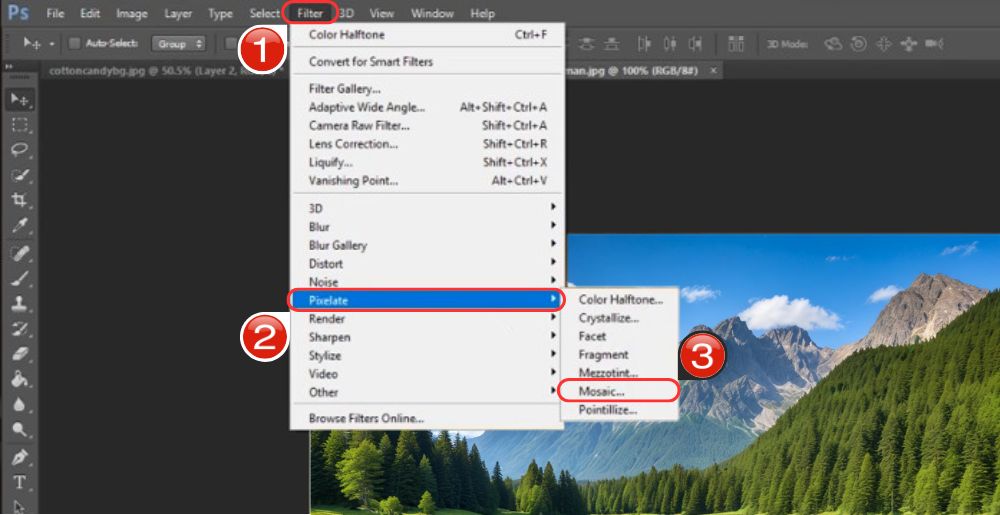Pick the Lasso tool
Screen dimensions: 1000x515
(19, 150)
